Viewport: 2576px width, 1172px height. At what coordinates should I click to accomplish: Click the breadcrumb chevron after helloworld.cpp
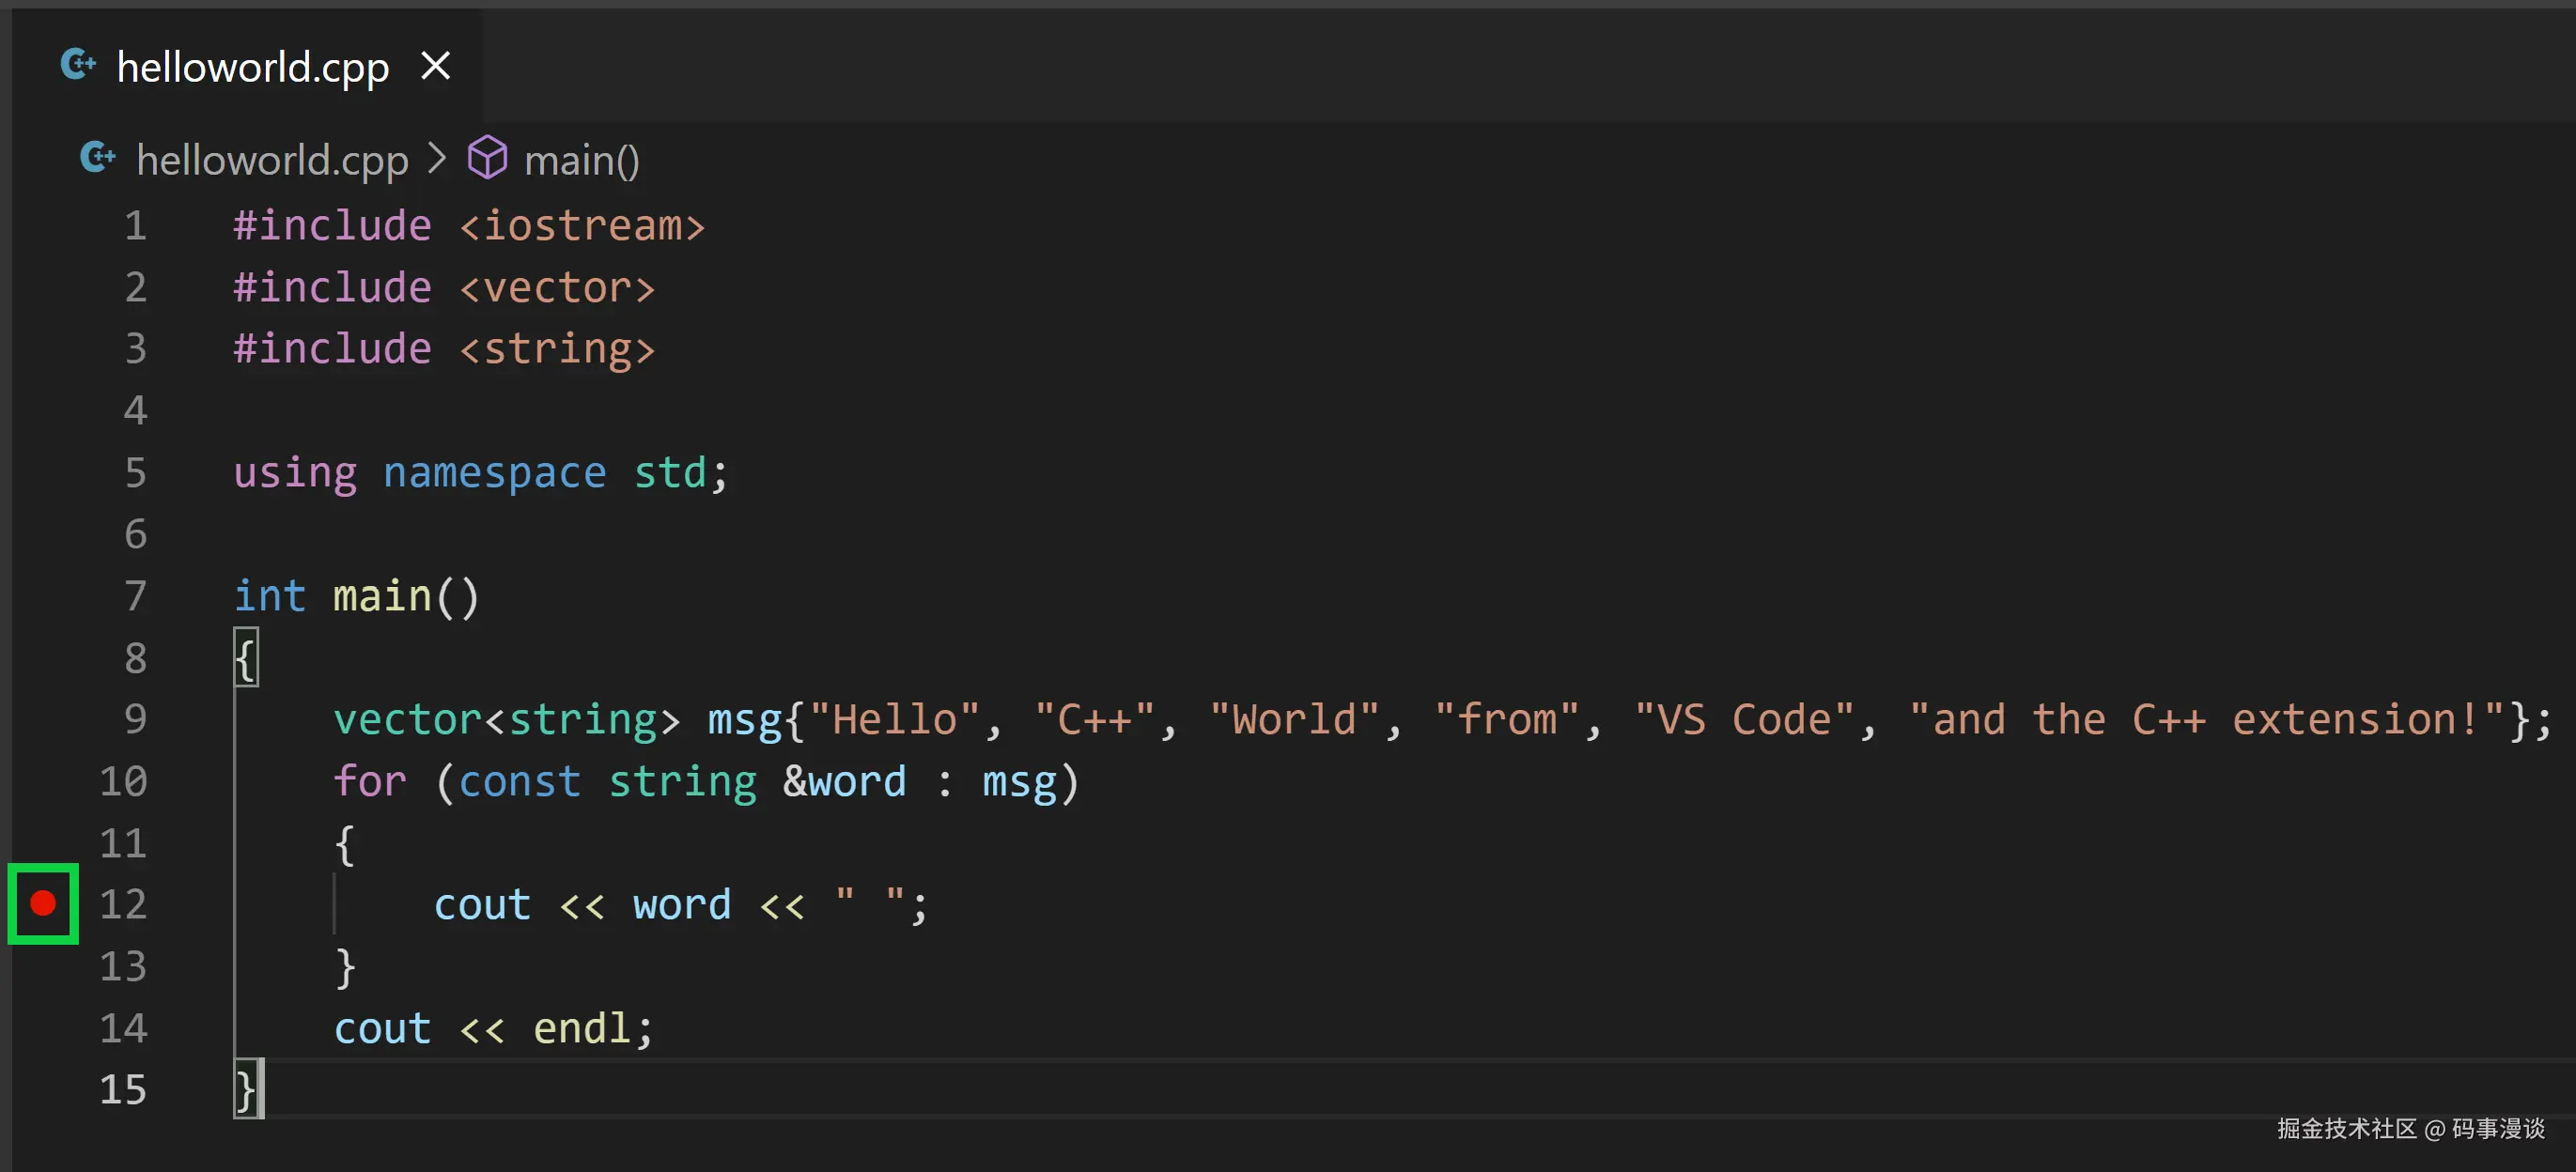[x=437, y=158]
